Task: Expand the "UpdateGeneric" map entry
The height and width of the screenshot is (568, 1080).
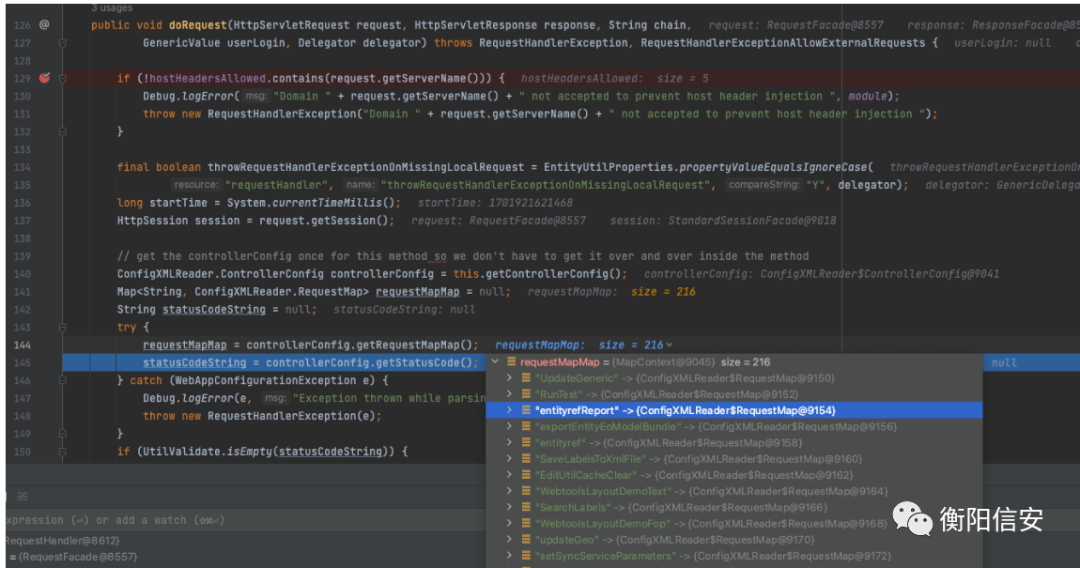Action: (509, 378)
